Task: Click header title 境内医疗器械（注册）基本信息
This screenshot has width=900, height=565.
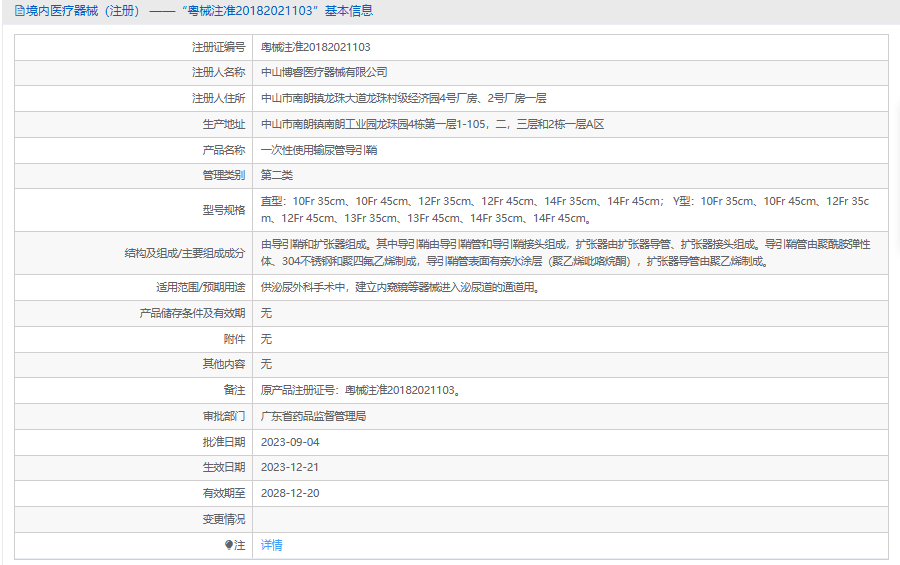Action: (x=200, y=11)
